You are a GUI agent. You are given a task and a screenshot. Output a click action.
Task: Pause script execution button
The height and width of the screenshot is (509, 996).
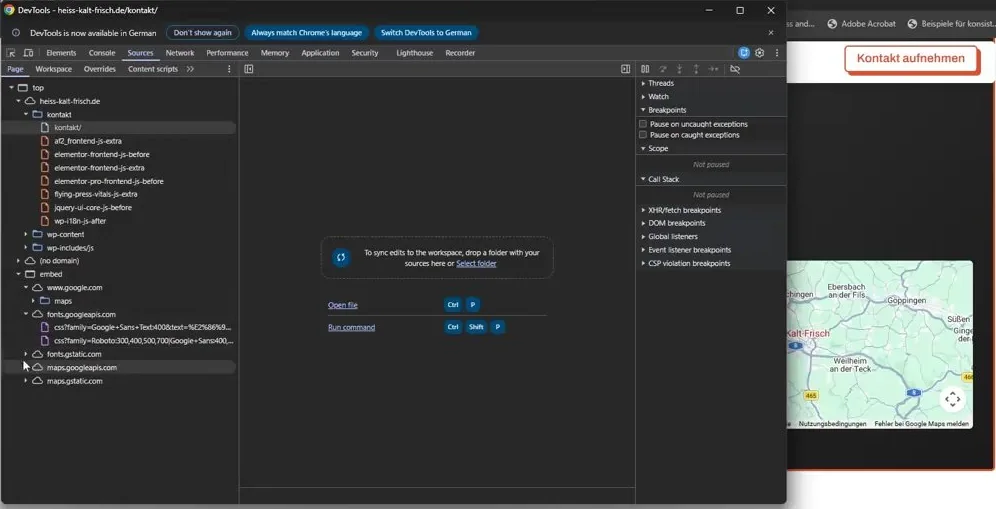point(645,69)
